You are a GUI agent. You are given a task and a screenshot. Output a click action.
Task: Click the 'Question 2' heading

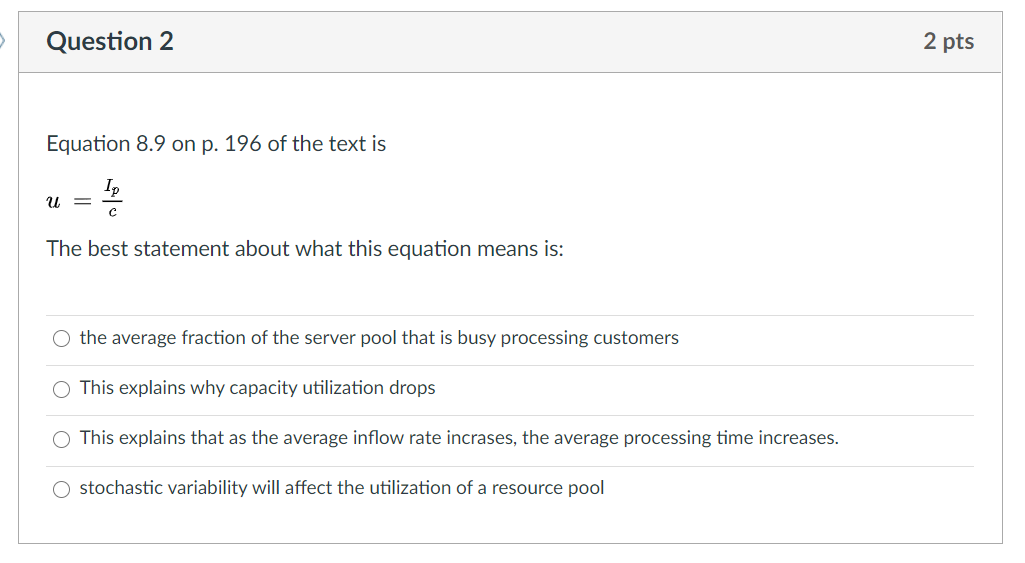coord(110,41)
